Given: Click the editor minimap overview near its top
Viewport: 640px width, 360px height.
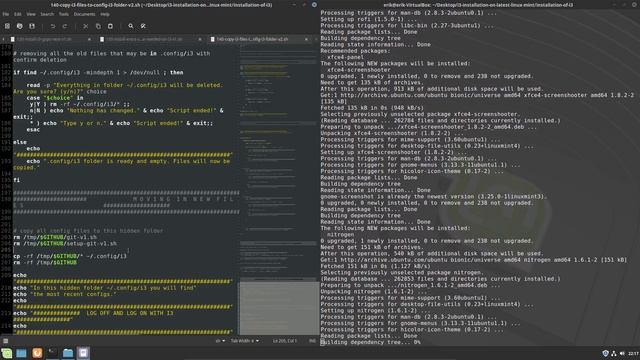Looking at the screenshot, I should pyautogui.click(x=279, y=53).
